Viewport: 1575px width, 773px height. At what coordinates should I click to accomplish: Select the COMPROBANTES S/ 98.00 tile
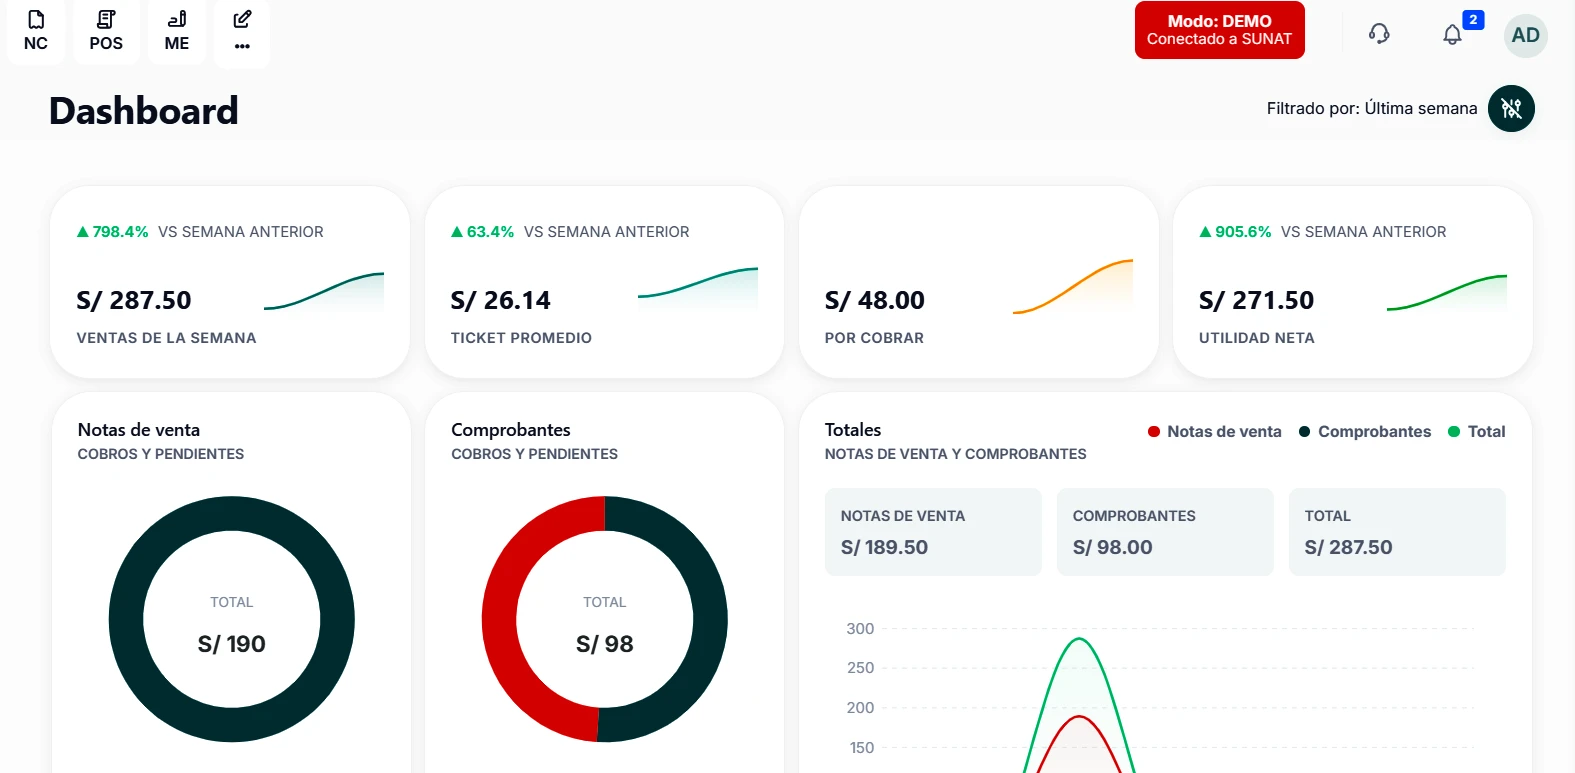click(1165, 532)
